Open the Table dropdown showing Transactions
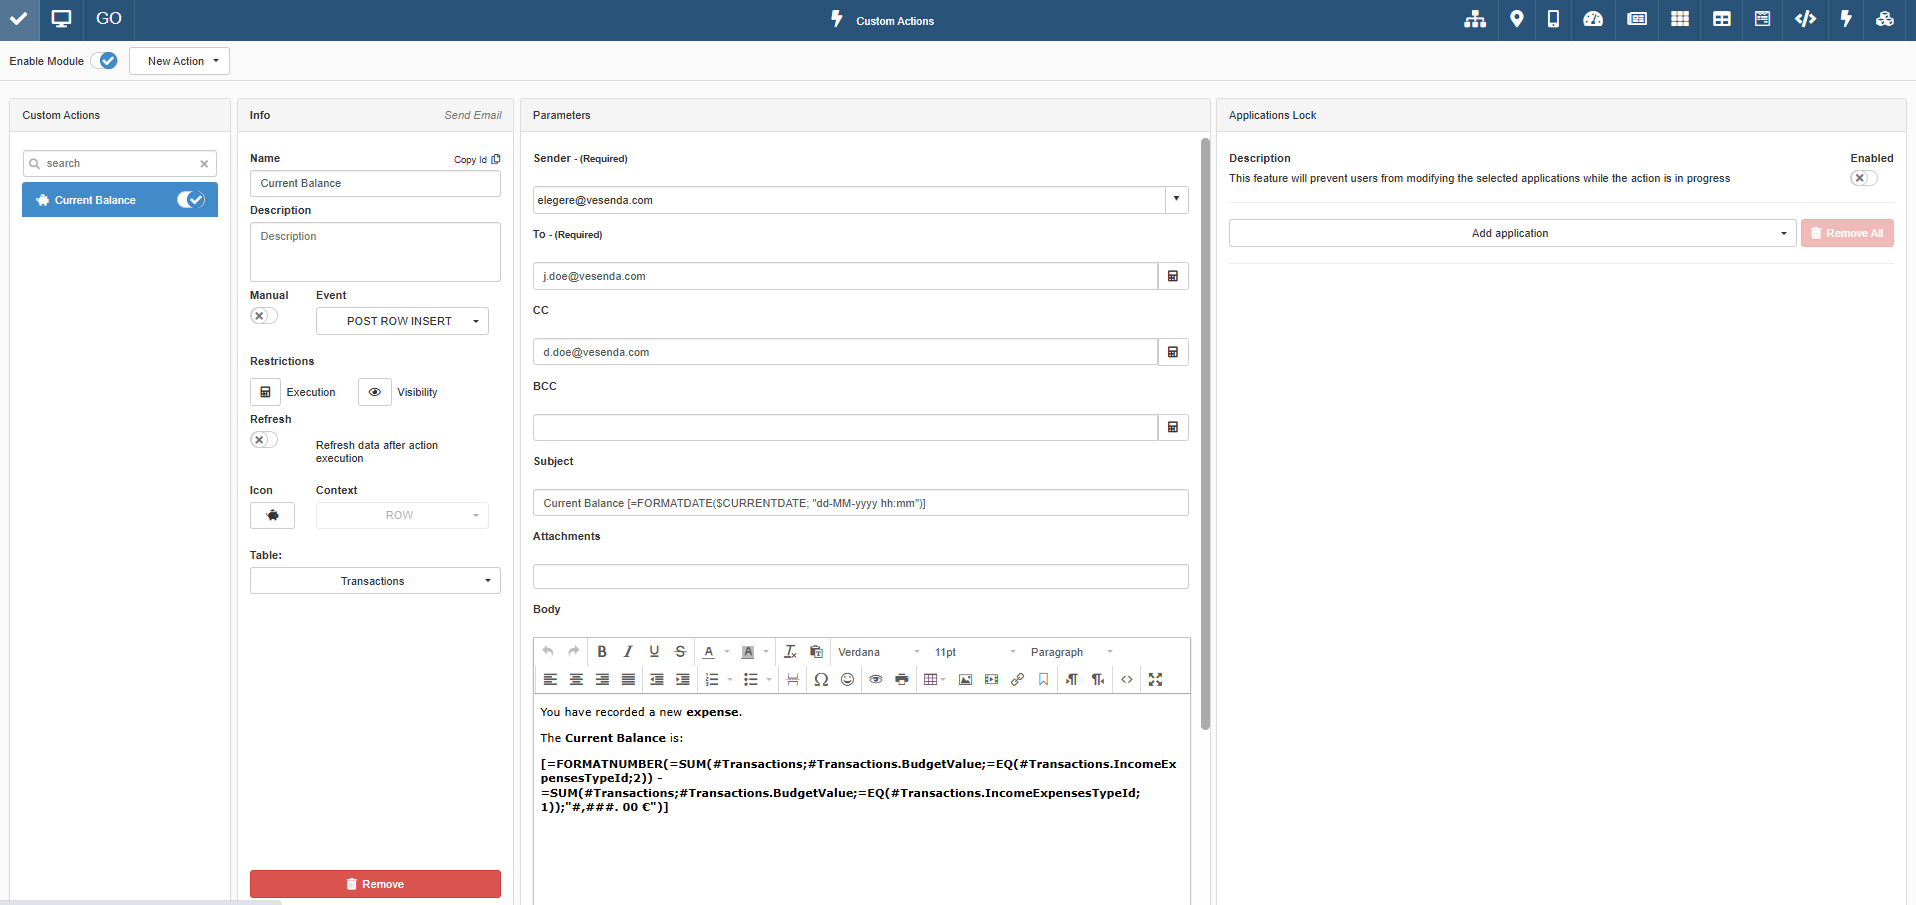This screenshot has height=905, width=1916. (375, 581)
